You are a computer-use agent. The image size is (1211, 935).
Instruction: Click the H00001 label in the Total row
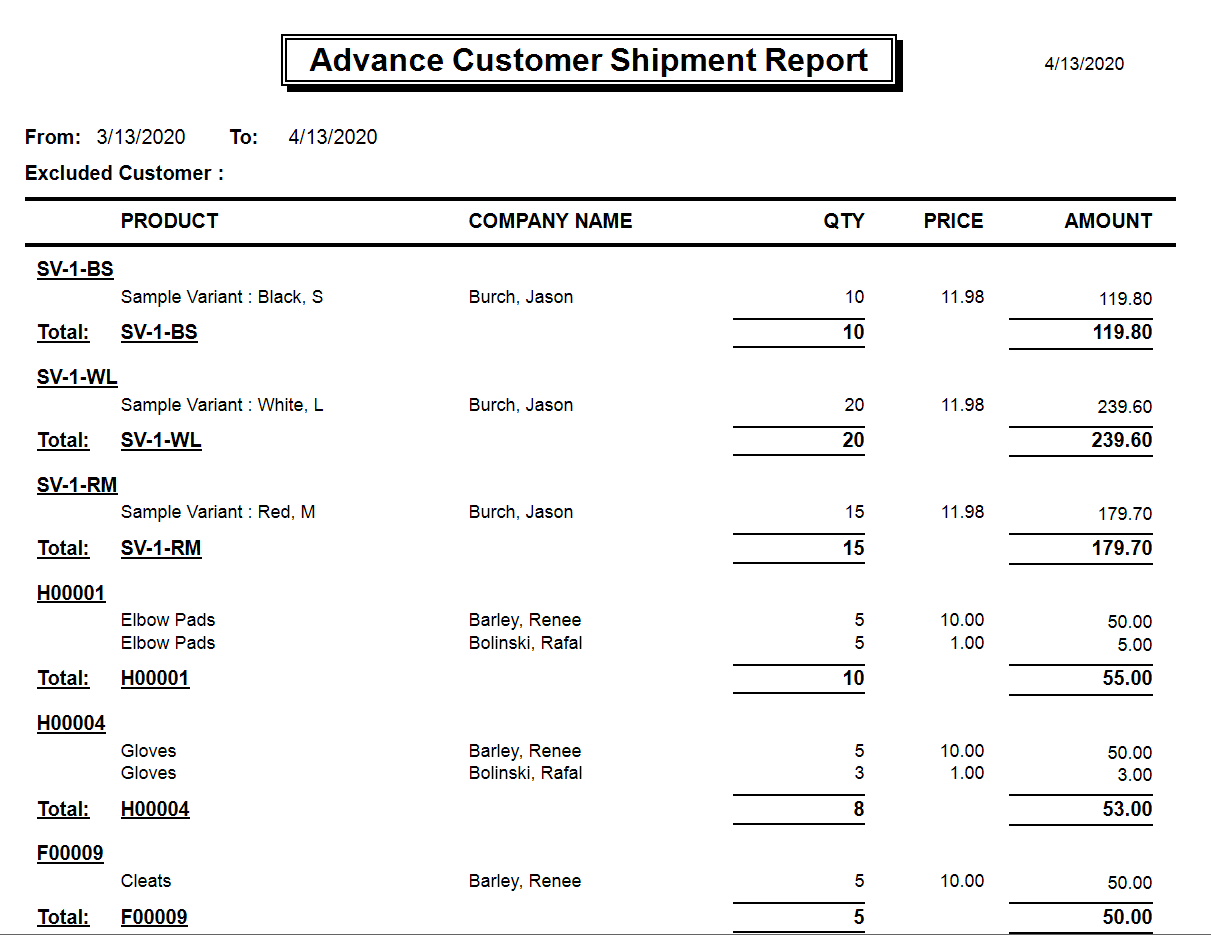155,678
